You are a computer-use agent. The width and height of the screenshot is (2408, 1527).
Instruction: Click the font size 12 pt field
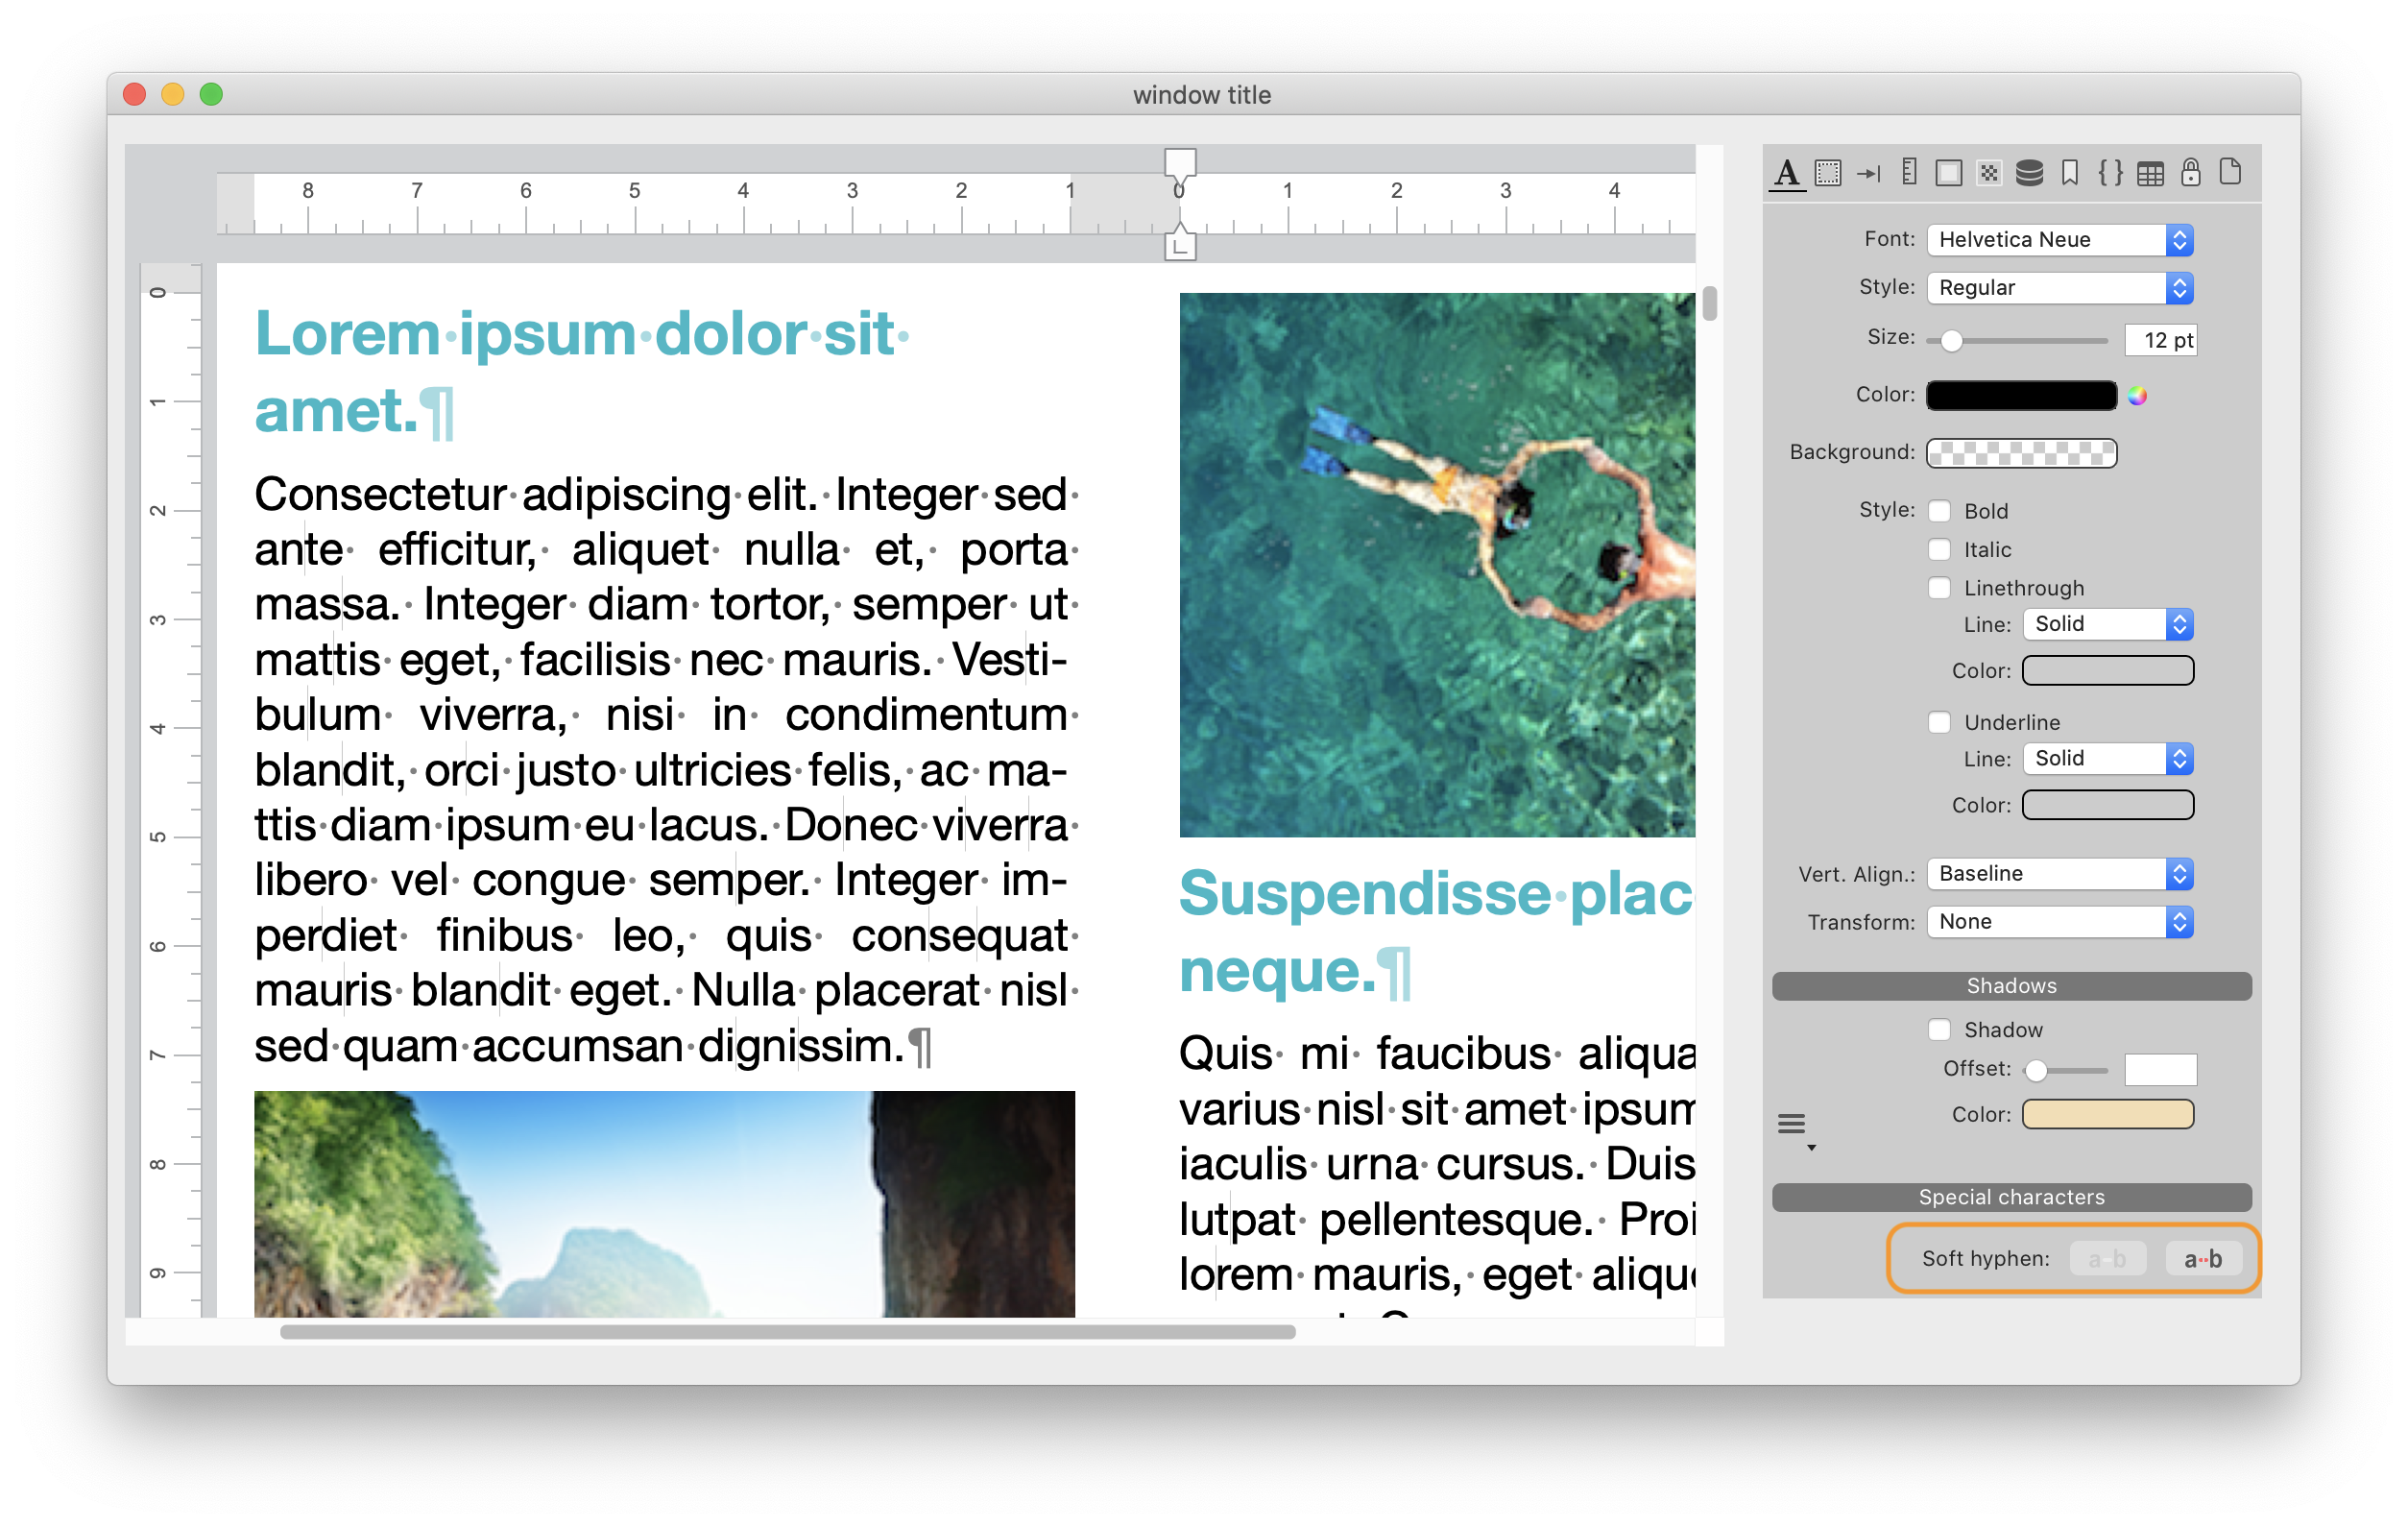(x=2160, y=340)
